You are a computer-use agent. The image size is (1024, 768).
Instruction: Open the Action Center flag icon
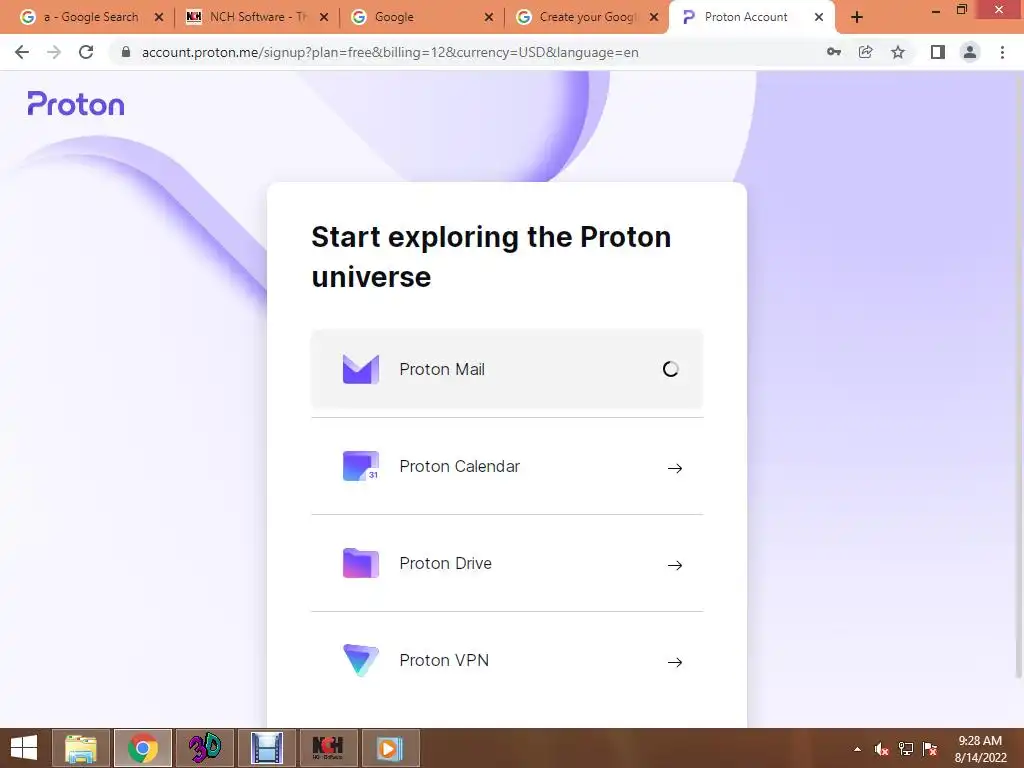click(x=930, y=749)
